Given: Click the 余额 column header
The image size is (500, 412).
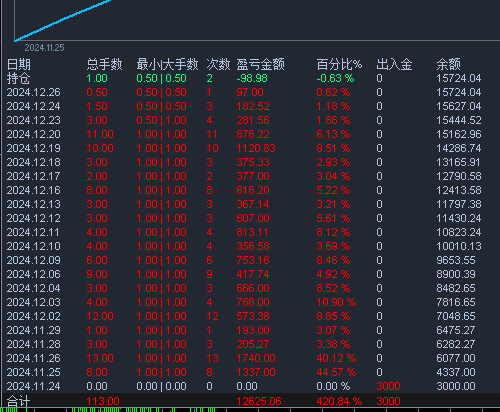Looking at the screenshot, I should pos(448,64).
